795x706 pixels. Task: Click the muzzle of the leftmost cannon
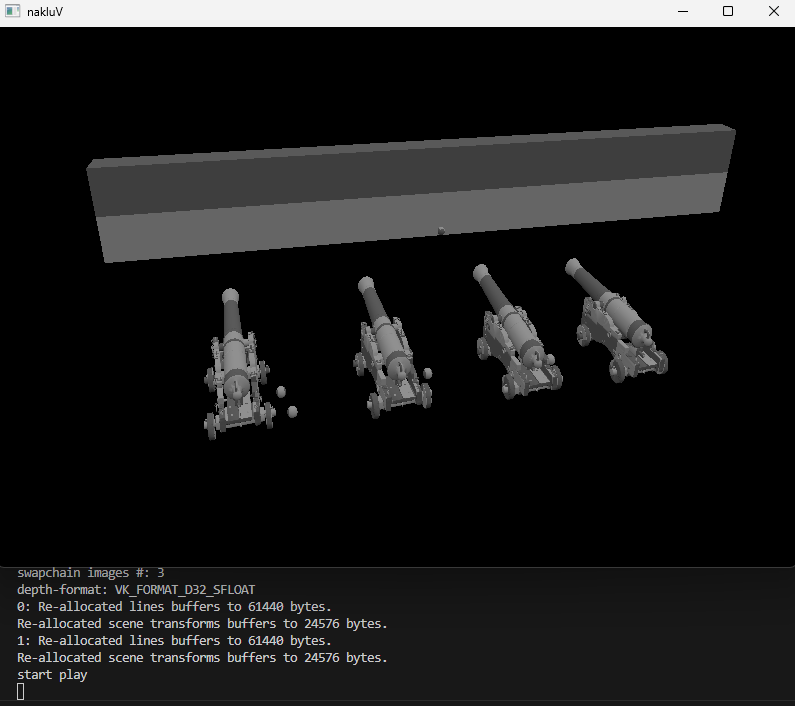(x=231, y=297)
